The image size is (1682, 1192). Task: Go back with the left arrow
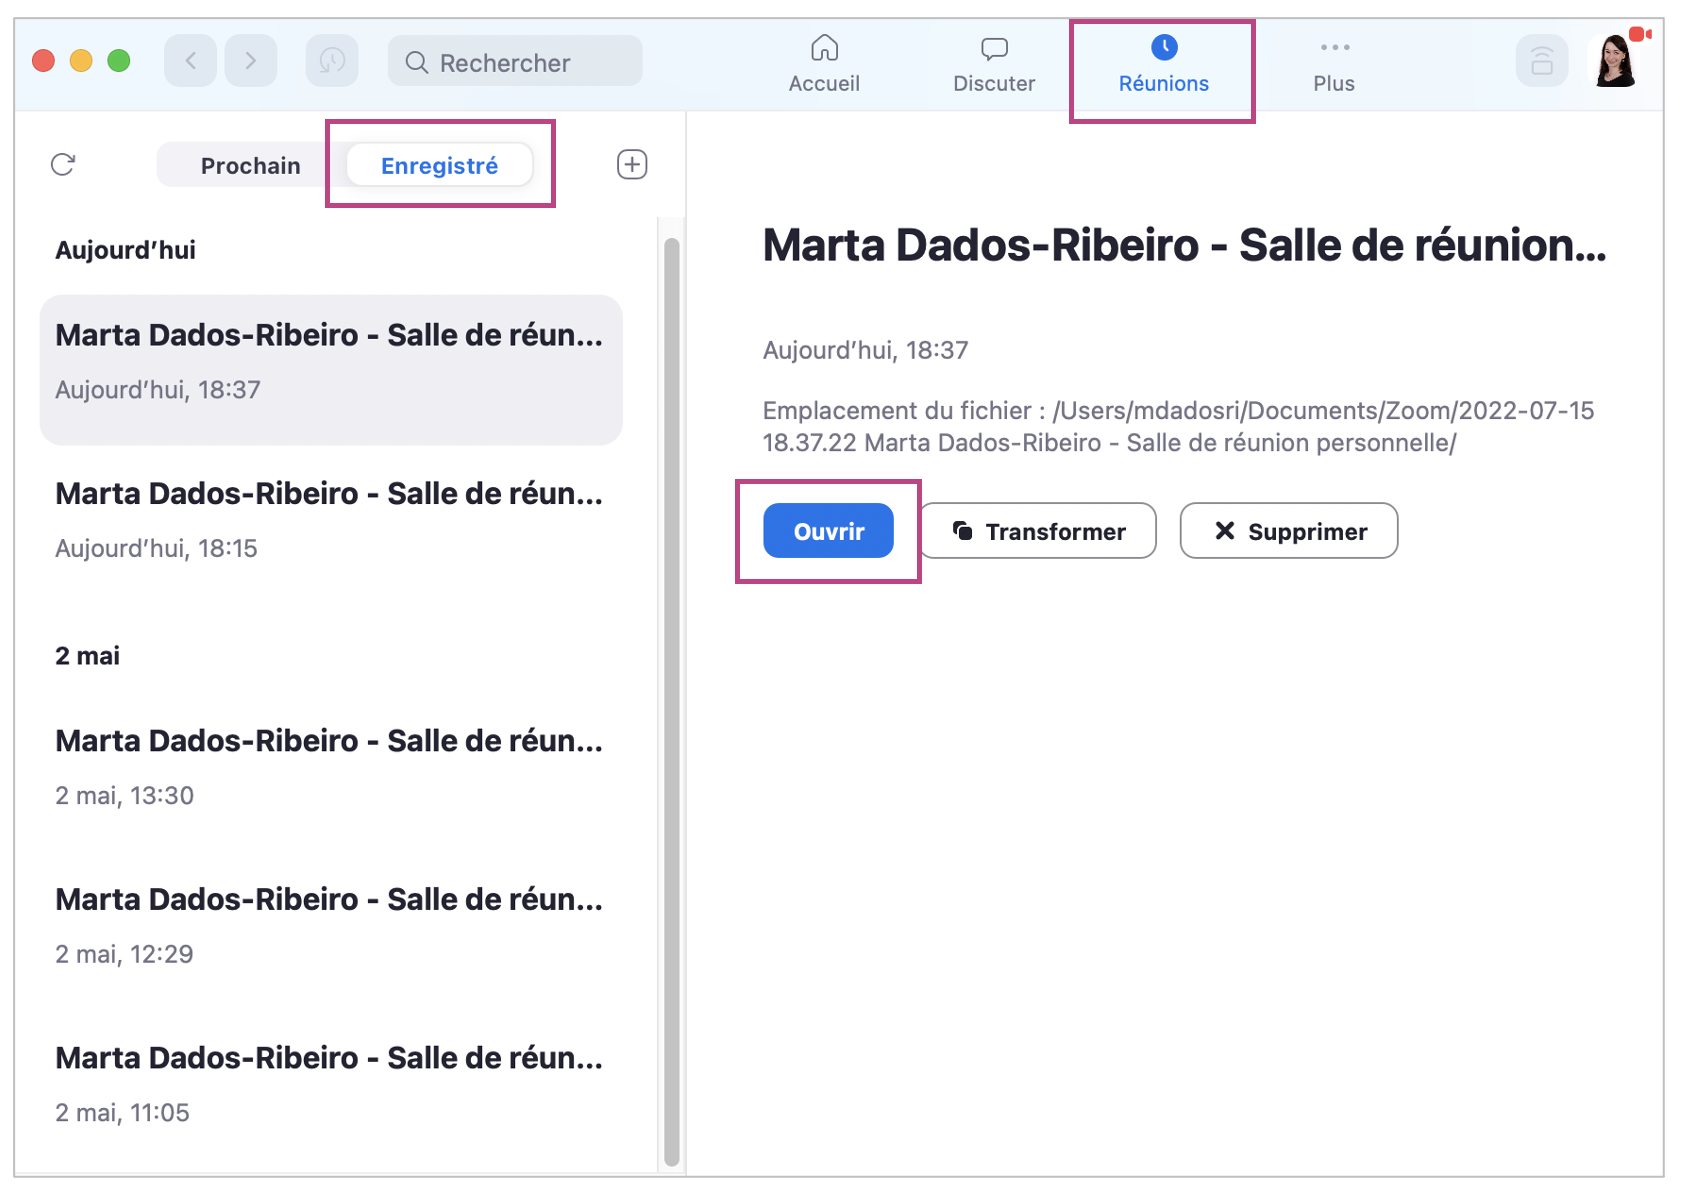pyautogui.click(x=190, y=62)
